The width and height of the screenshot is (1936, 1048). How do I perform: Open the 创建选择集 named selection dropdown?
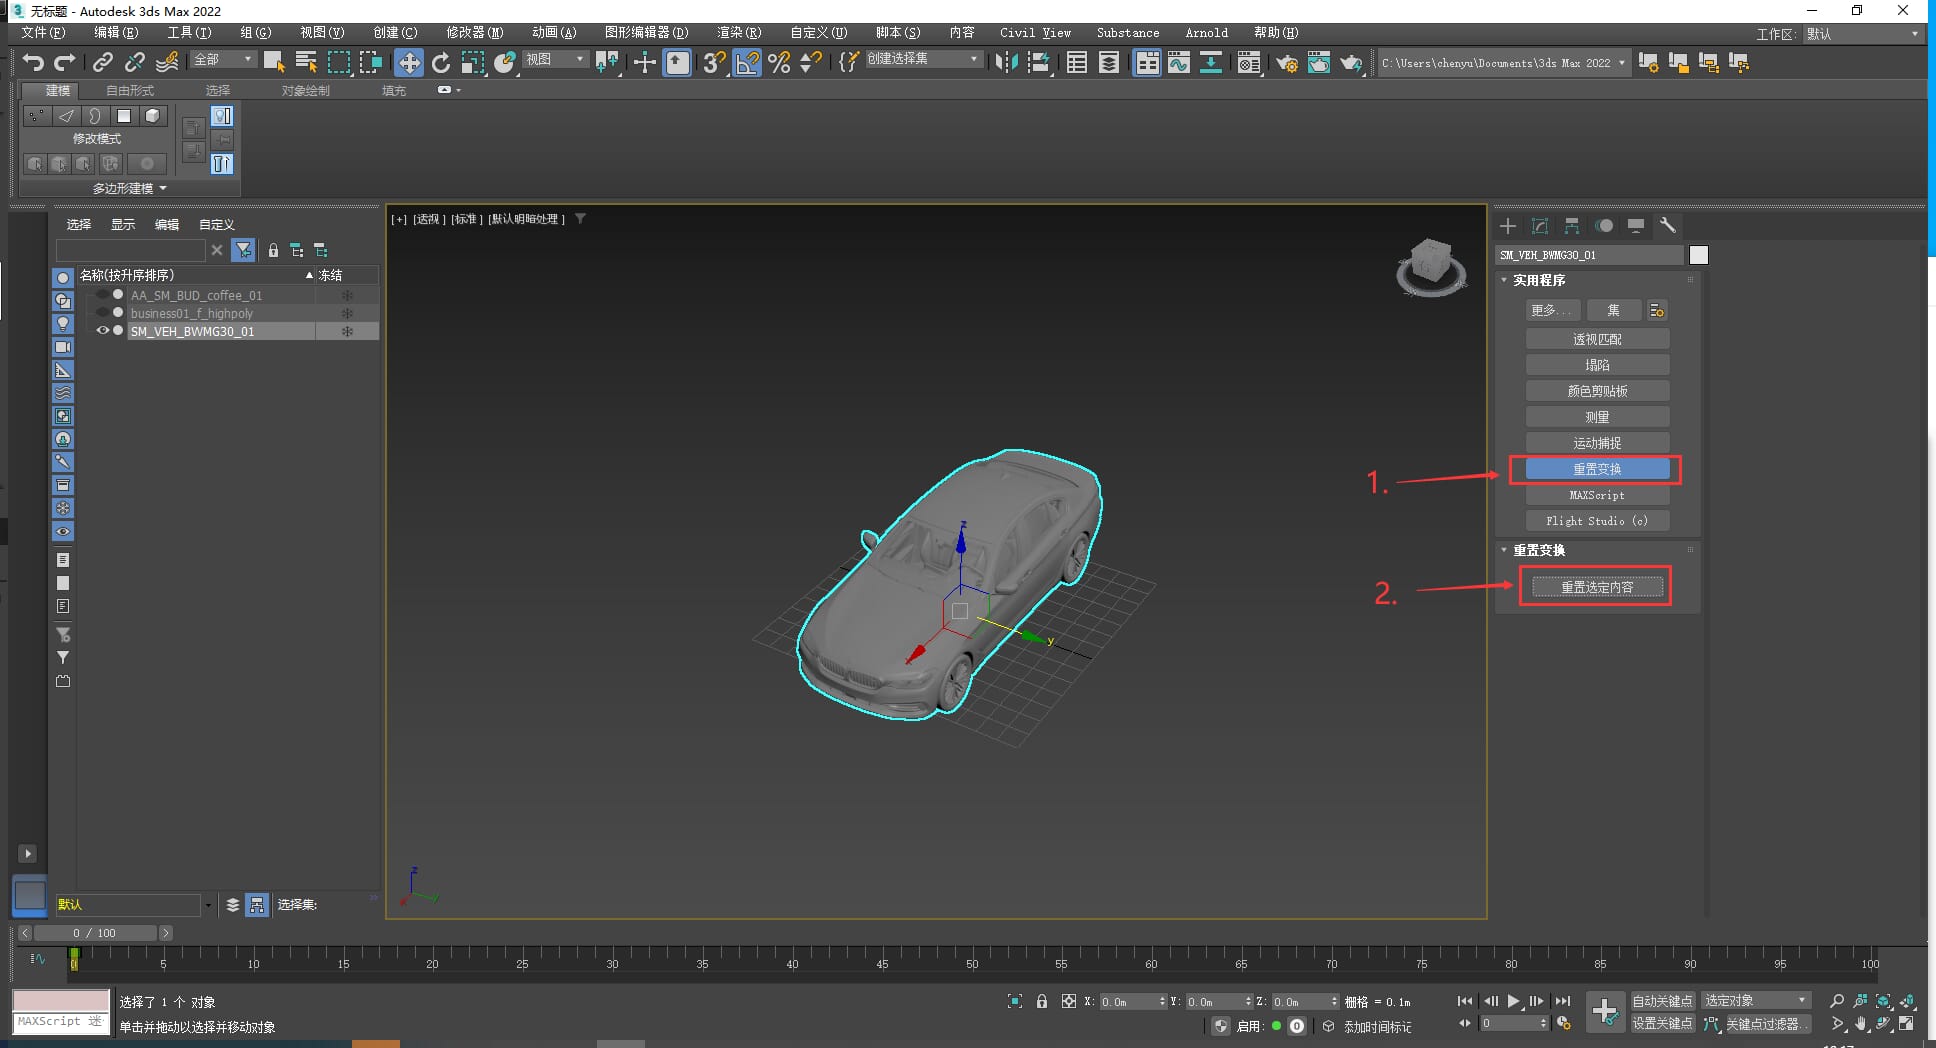922,59
